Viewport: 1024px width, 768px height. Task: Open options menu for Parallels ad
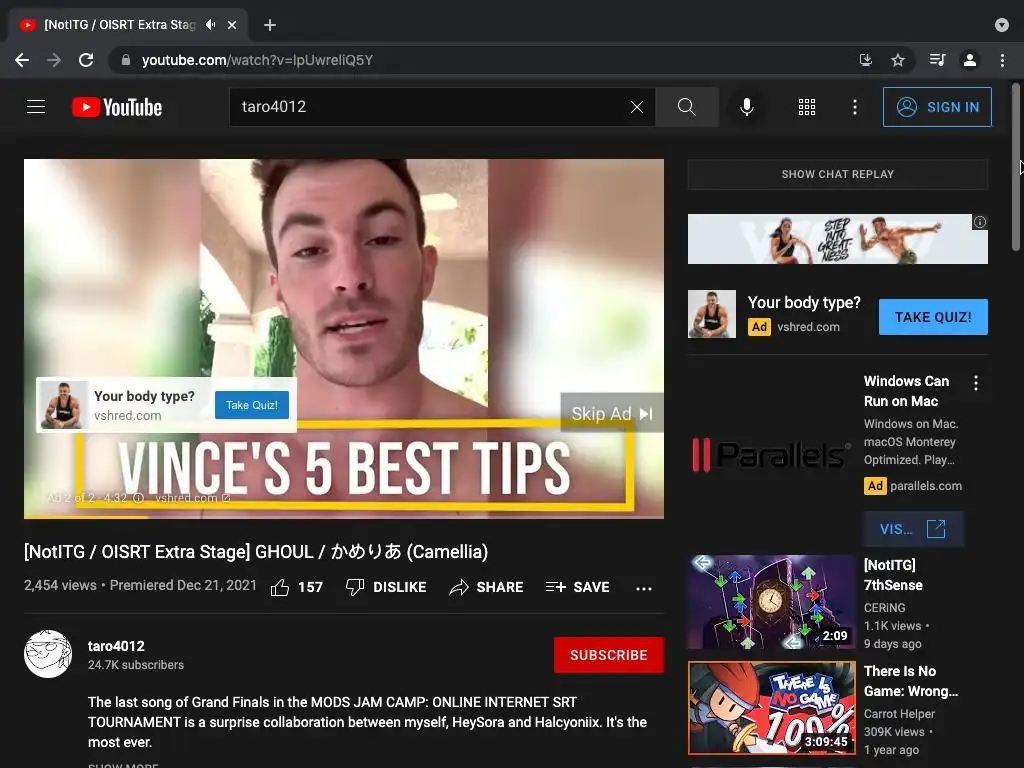pos(976,383)
